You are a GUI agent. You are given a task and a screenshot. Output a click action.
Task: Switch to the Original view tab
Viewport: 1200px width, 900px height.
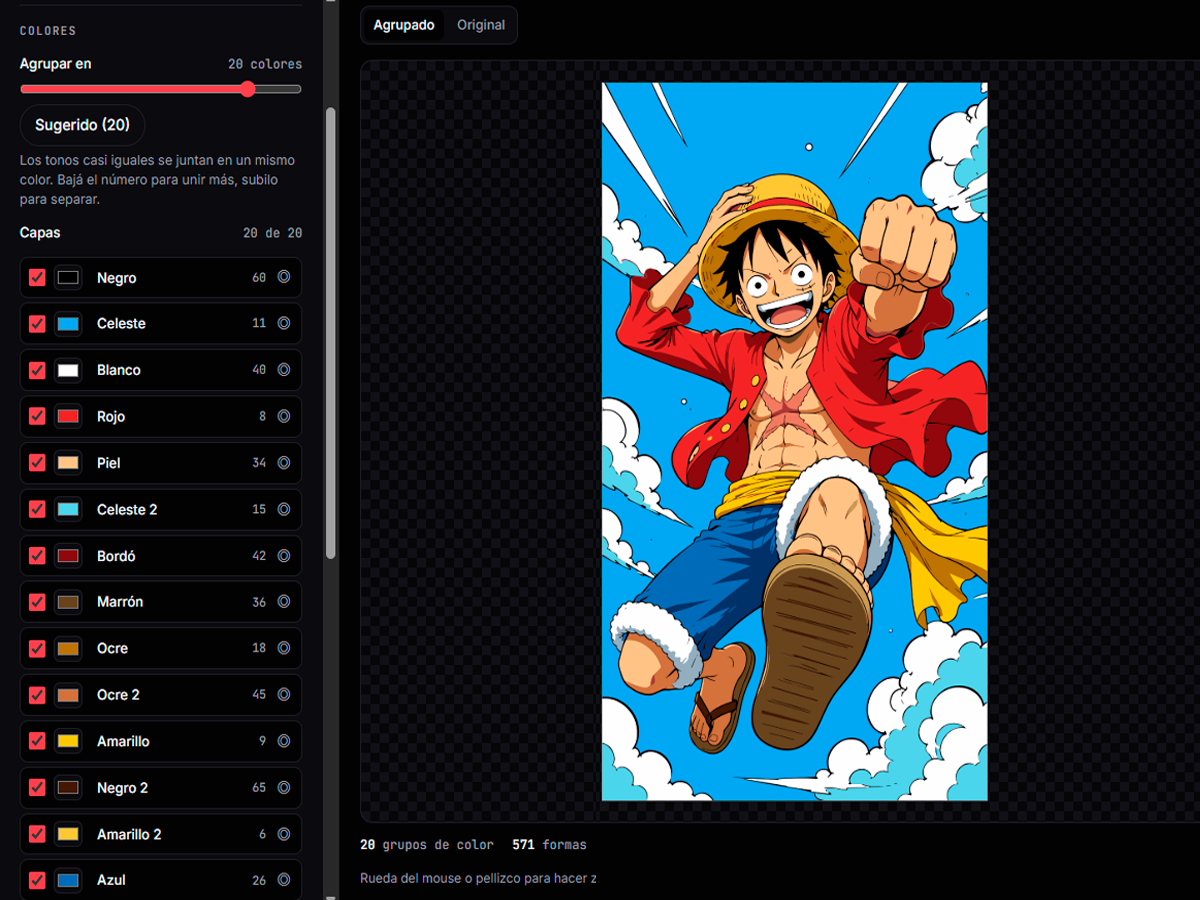pyautogui.click(x=481, y=25)
